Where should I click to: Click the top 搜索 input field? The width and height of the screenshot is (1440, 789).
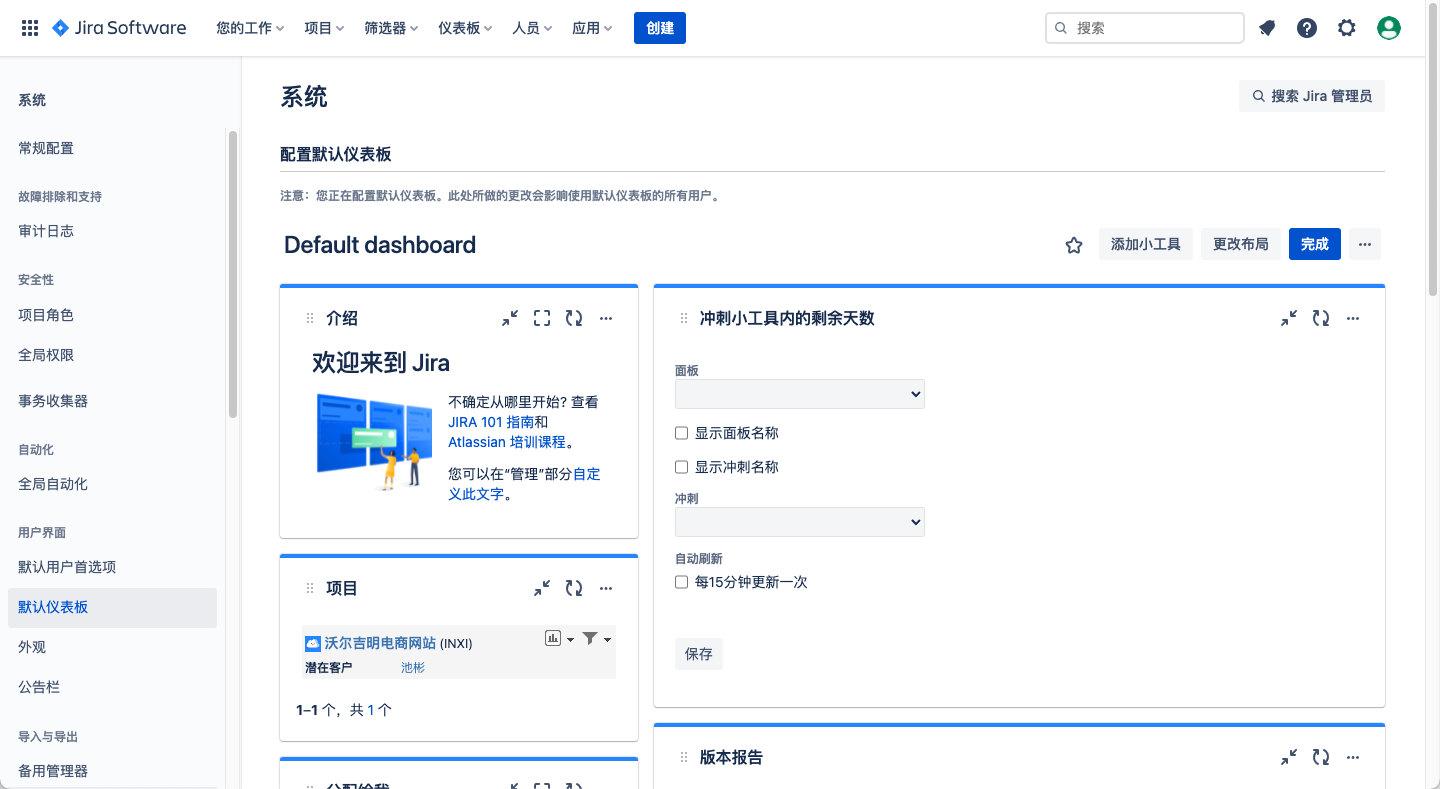[x=1145, y=28]
